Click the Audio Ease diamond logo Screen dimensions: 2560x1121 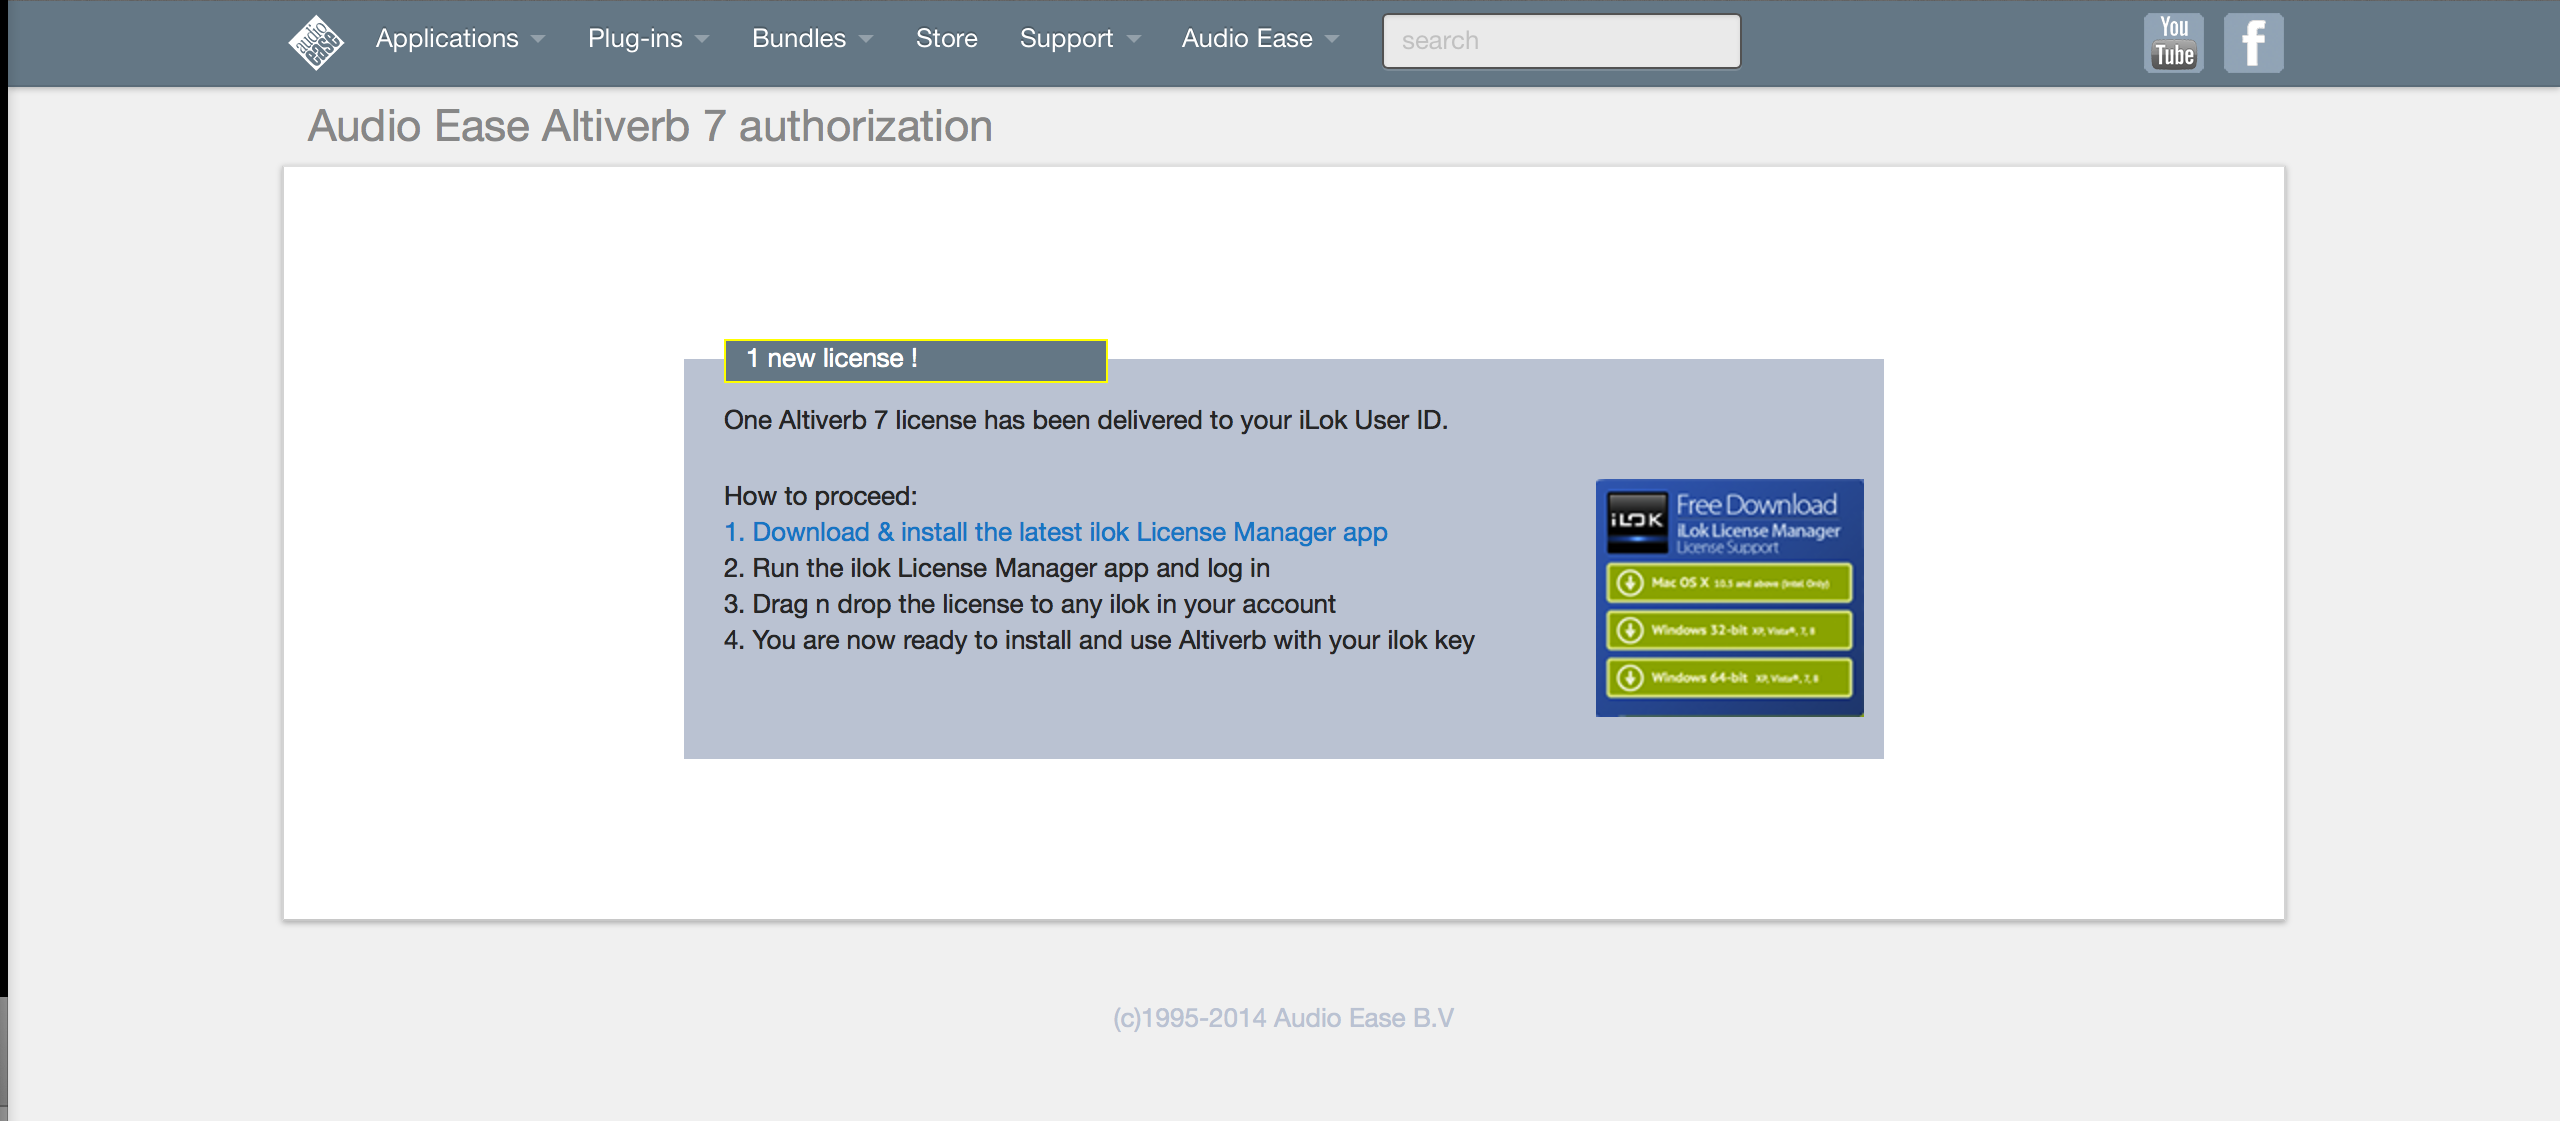tap(316, 43)
